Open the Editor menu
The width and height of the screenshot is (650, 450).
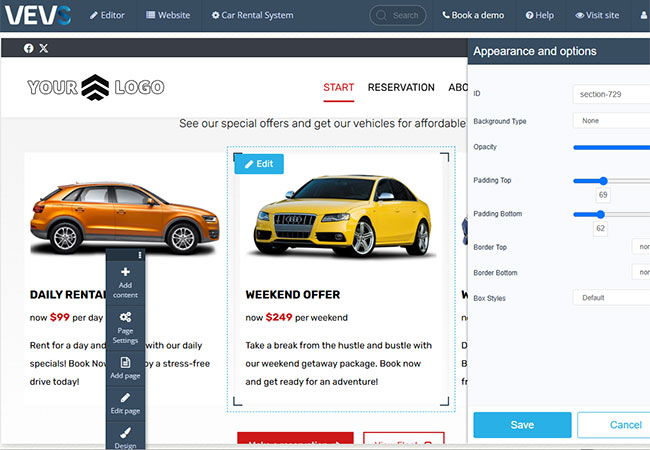[107, 15]
